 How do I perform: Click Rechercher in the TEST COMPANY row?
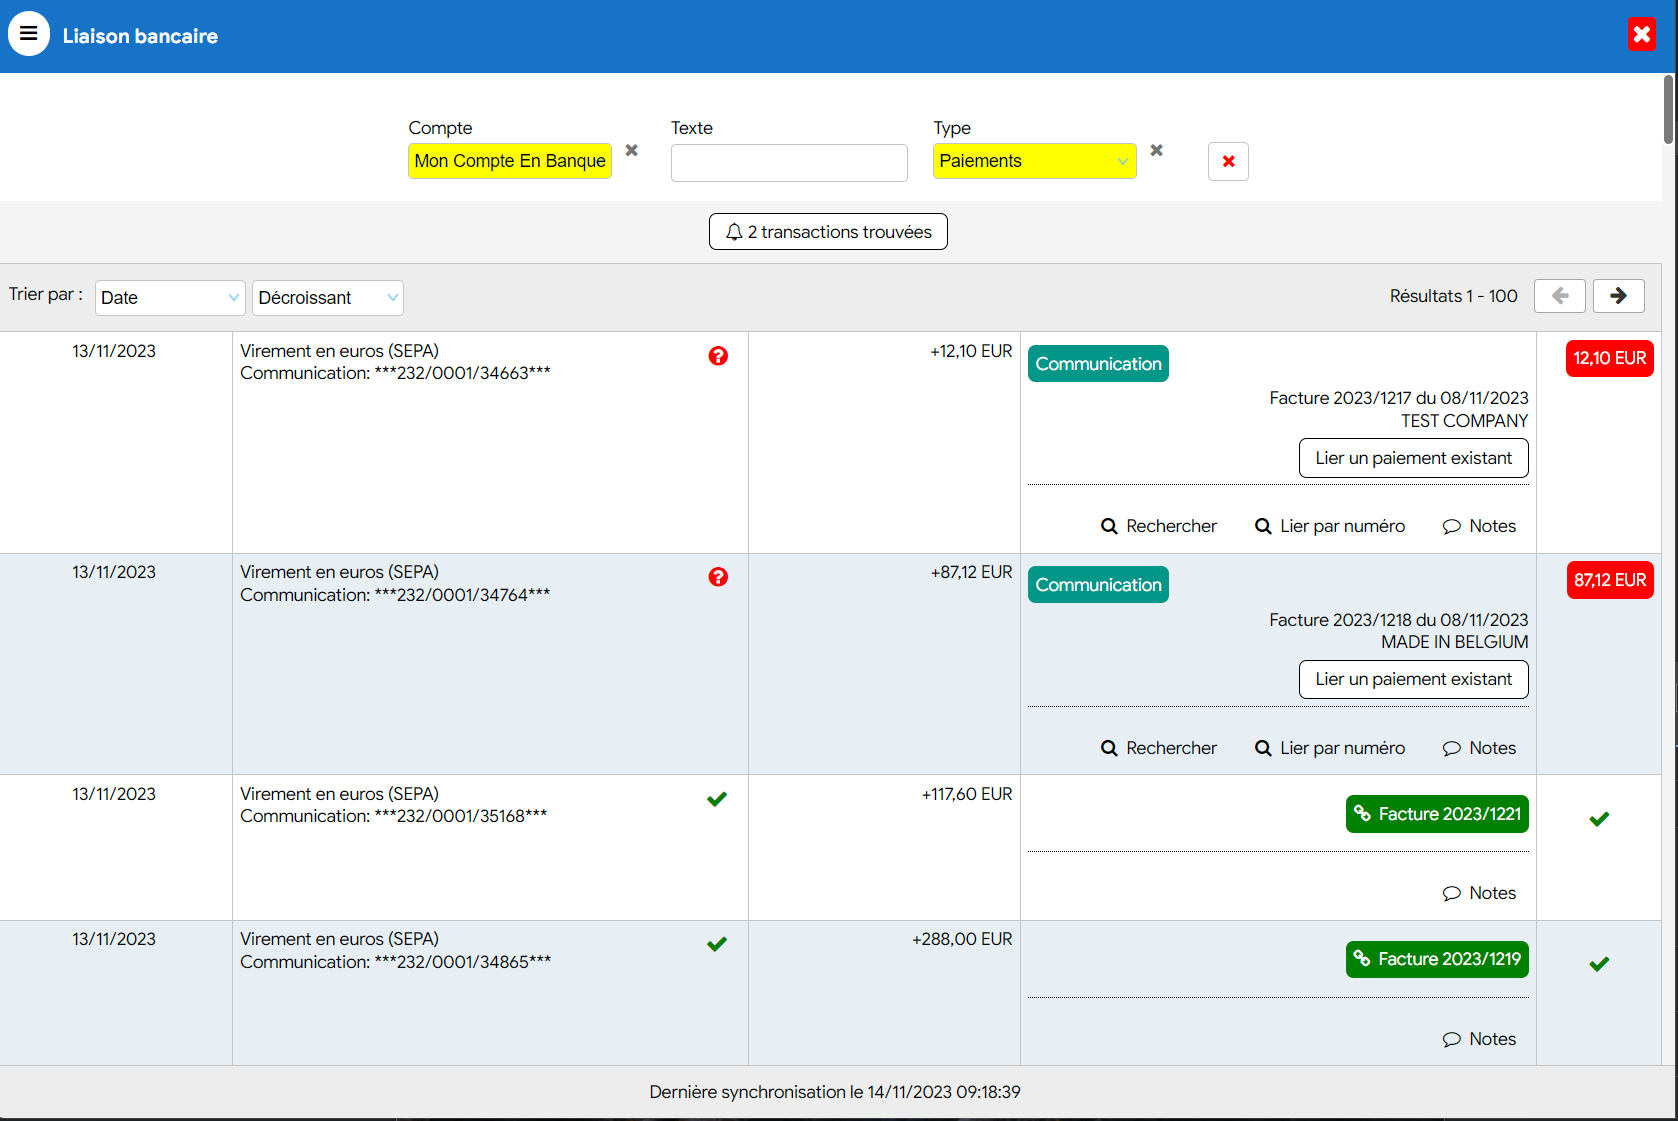pos(1159,526)
